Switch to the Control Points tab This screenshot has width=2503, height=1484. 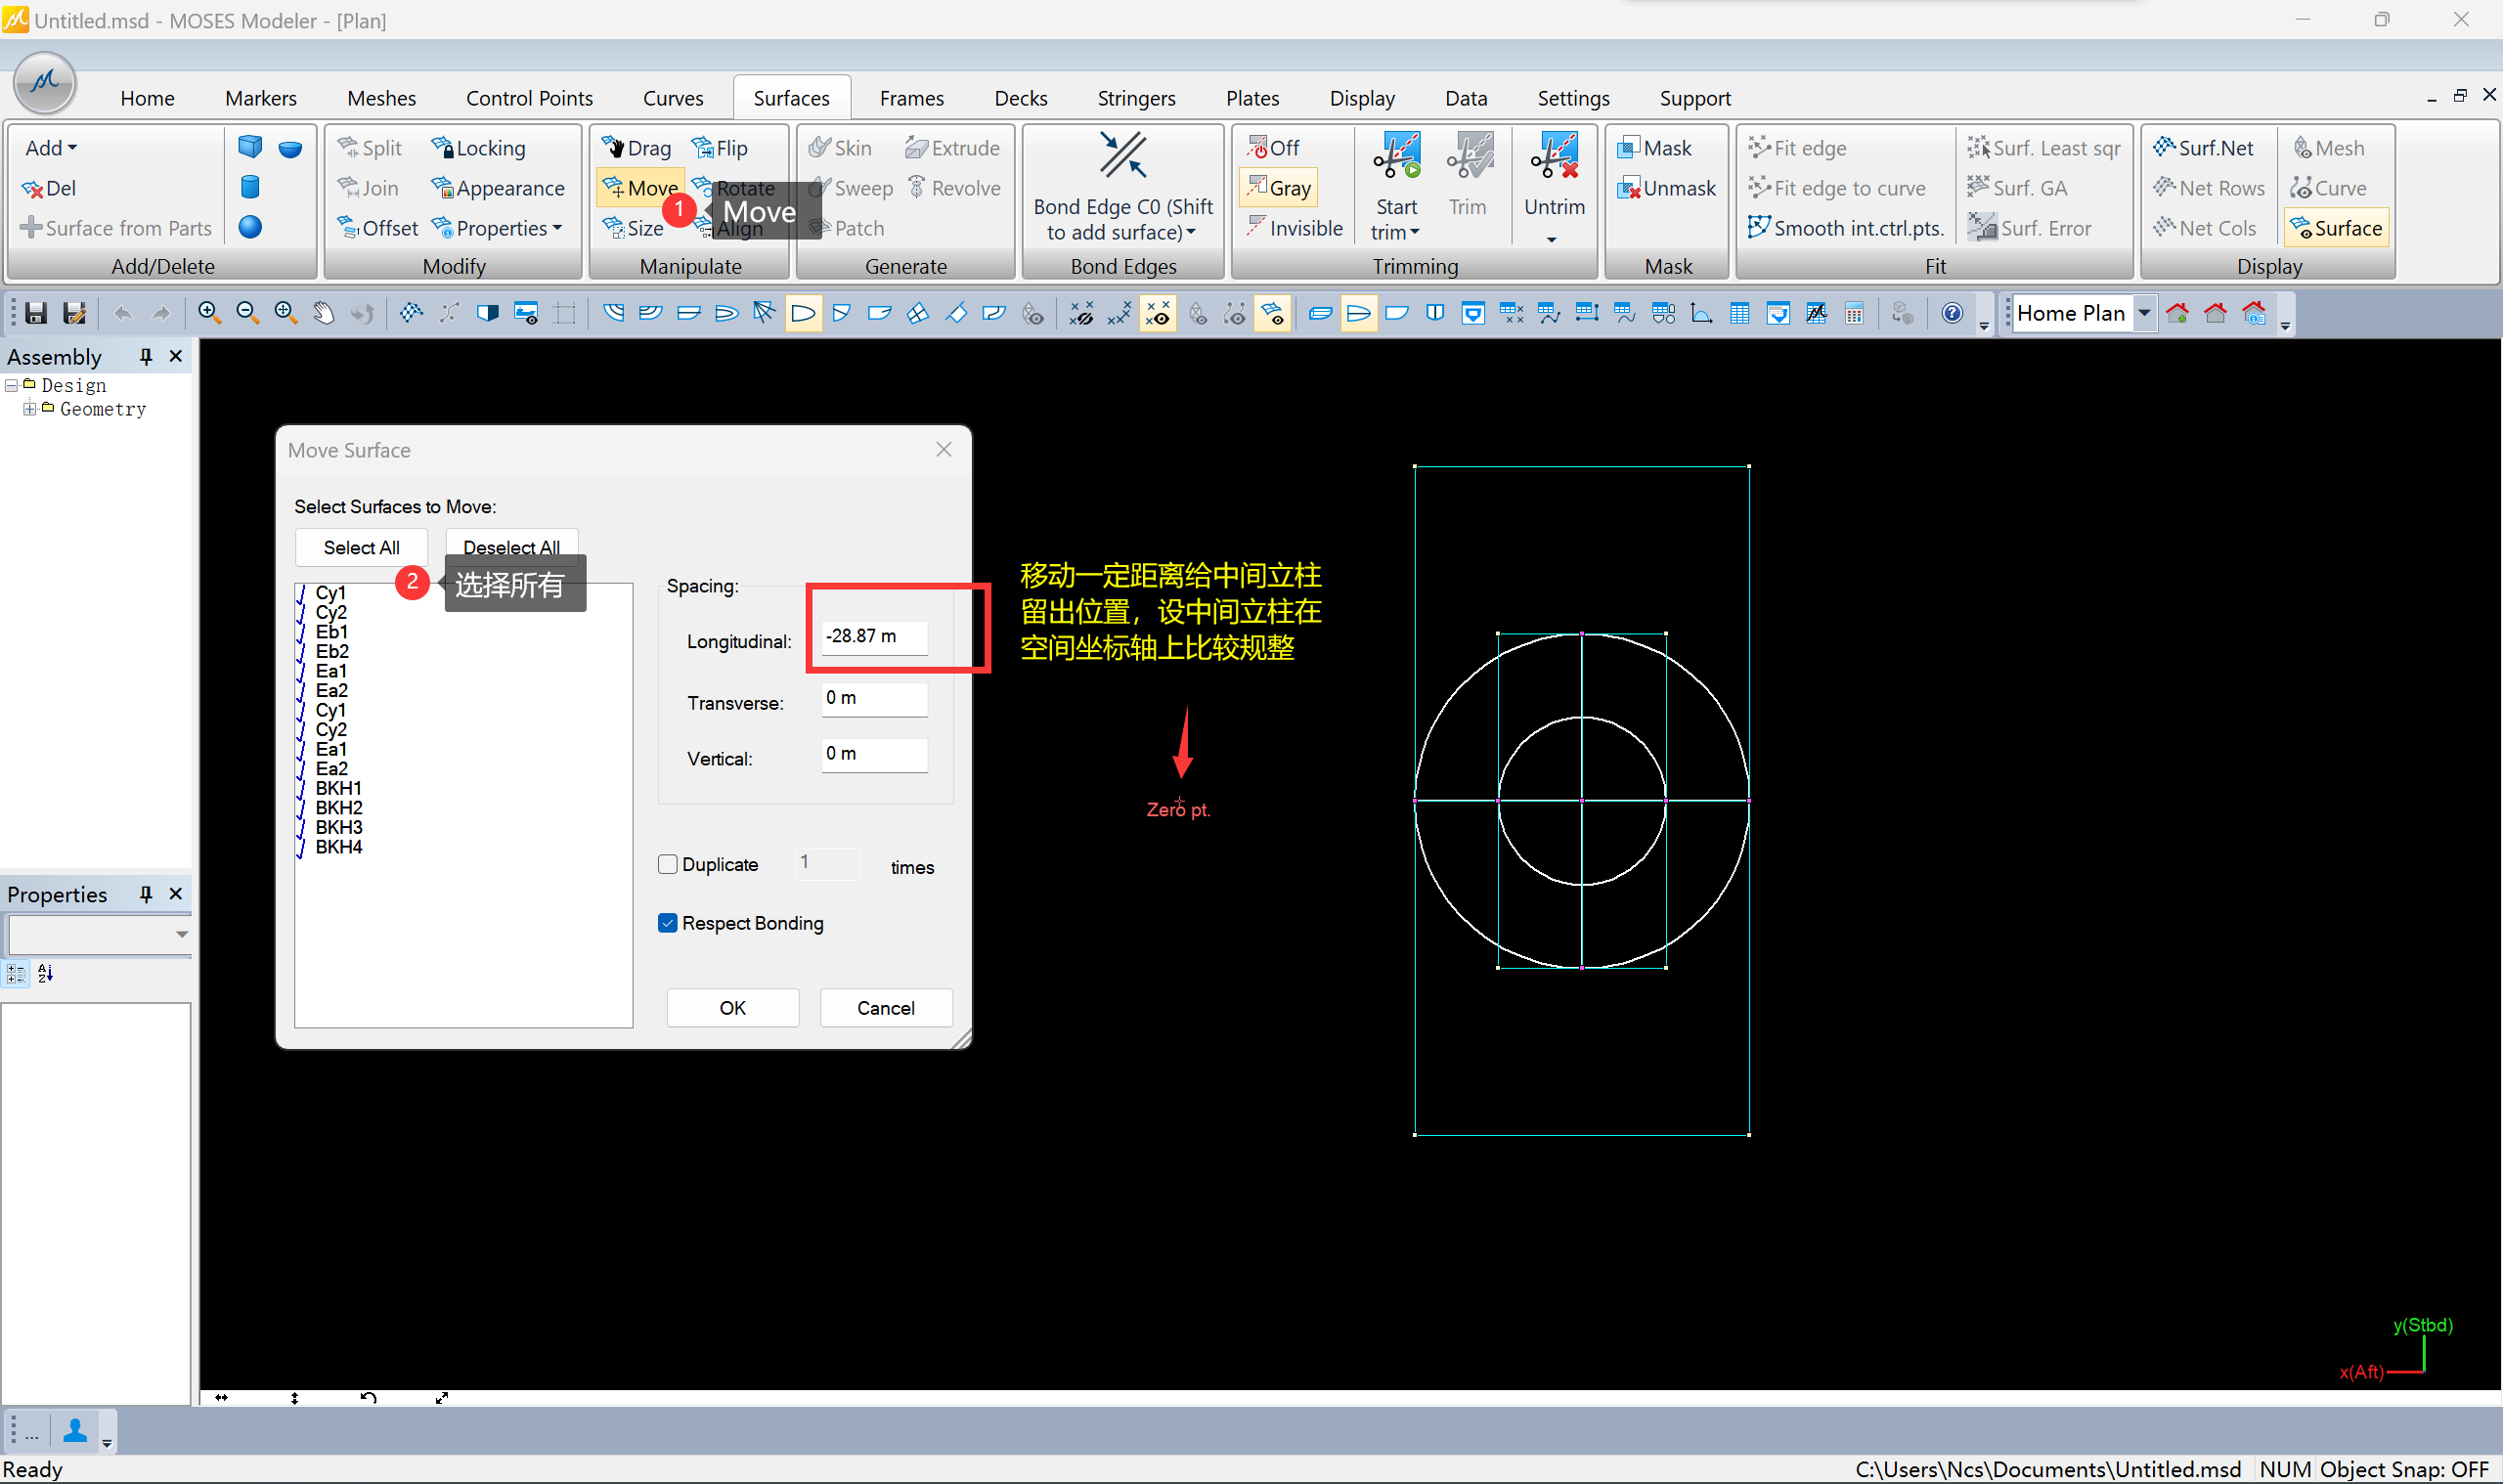(x=529, y=98)
